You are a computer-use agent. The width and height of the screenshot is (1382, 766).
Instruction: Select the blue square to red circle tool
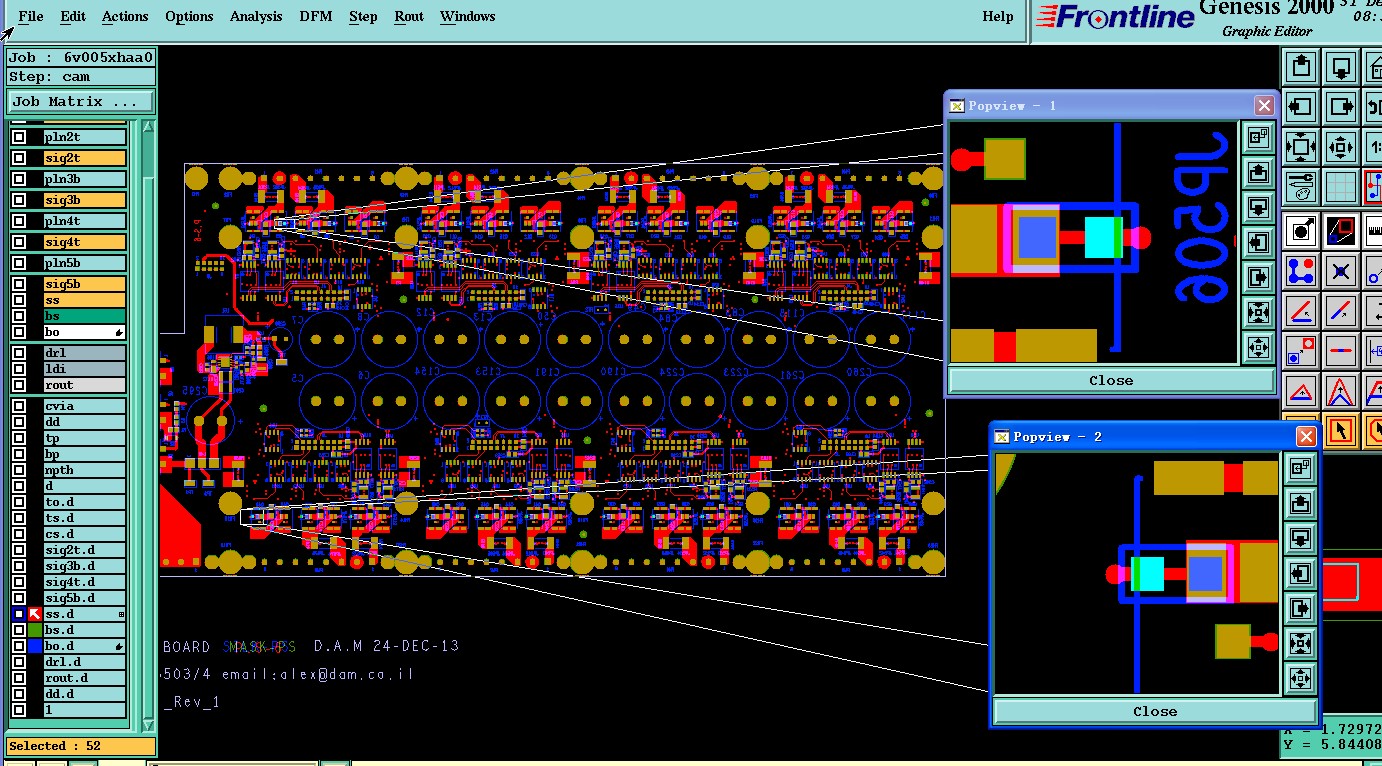[1301, 350]
